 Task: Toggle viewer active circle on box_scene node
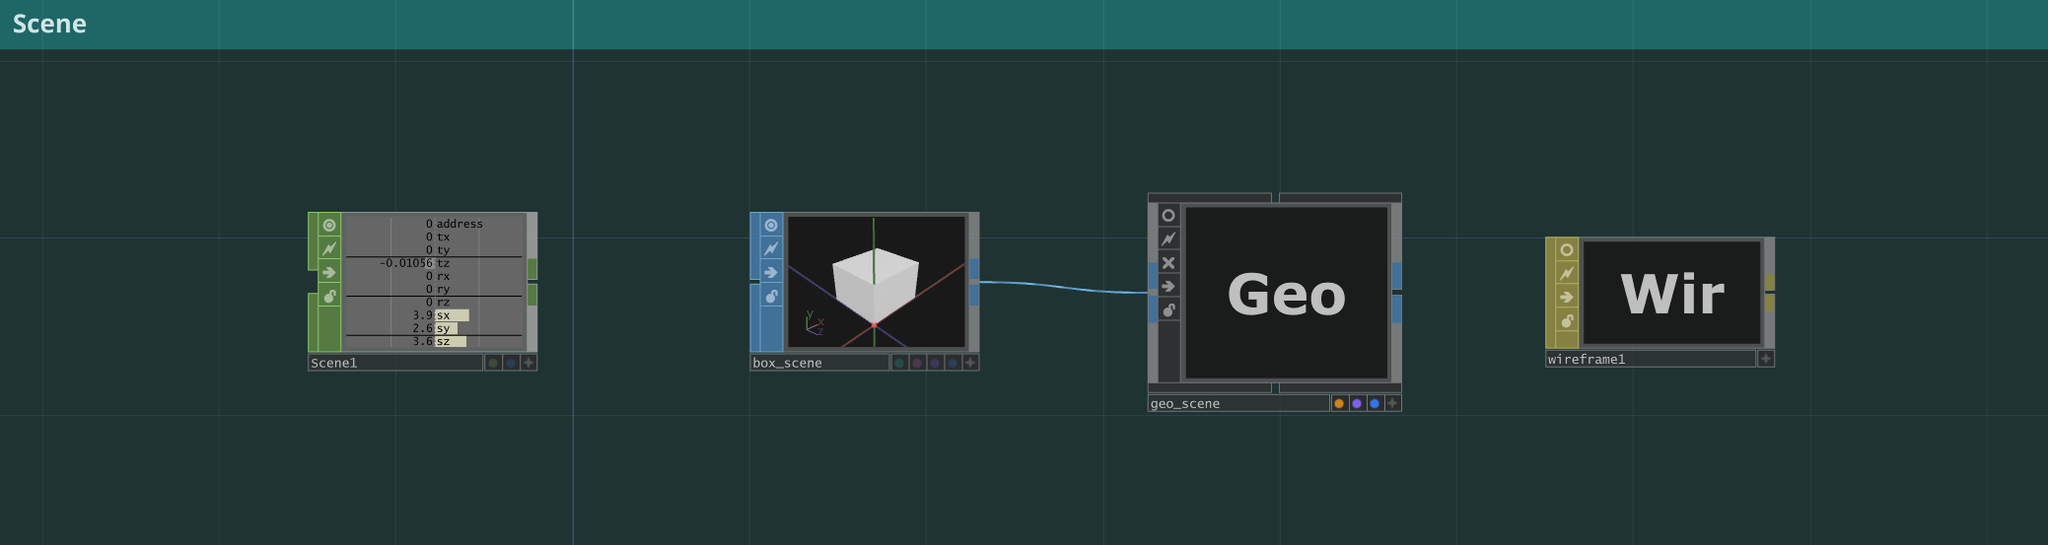point(771,225)
